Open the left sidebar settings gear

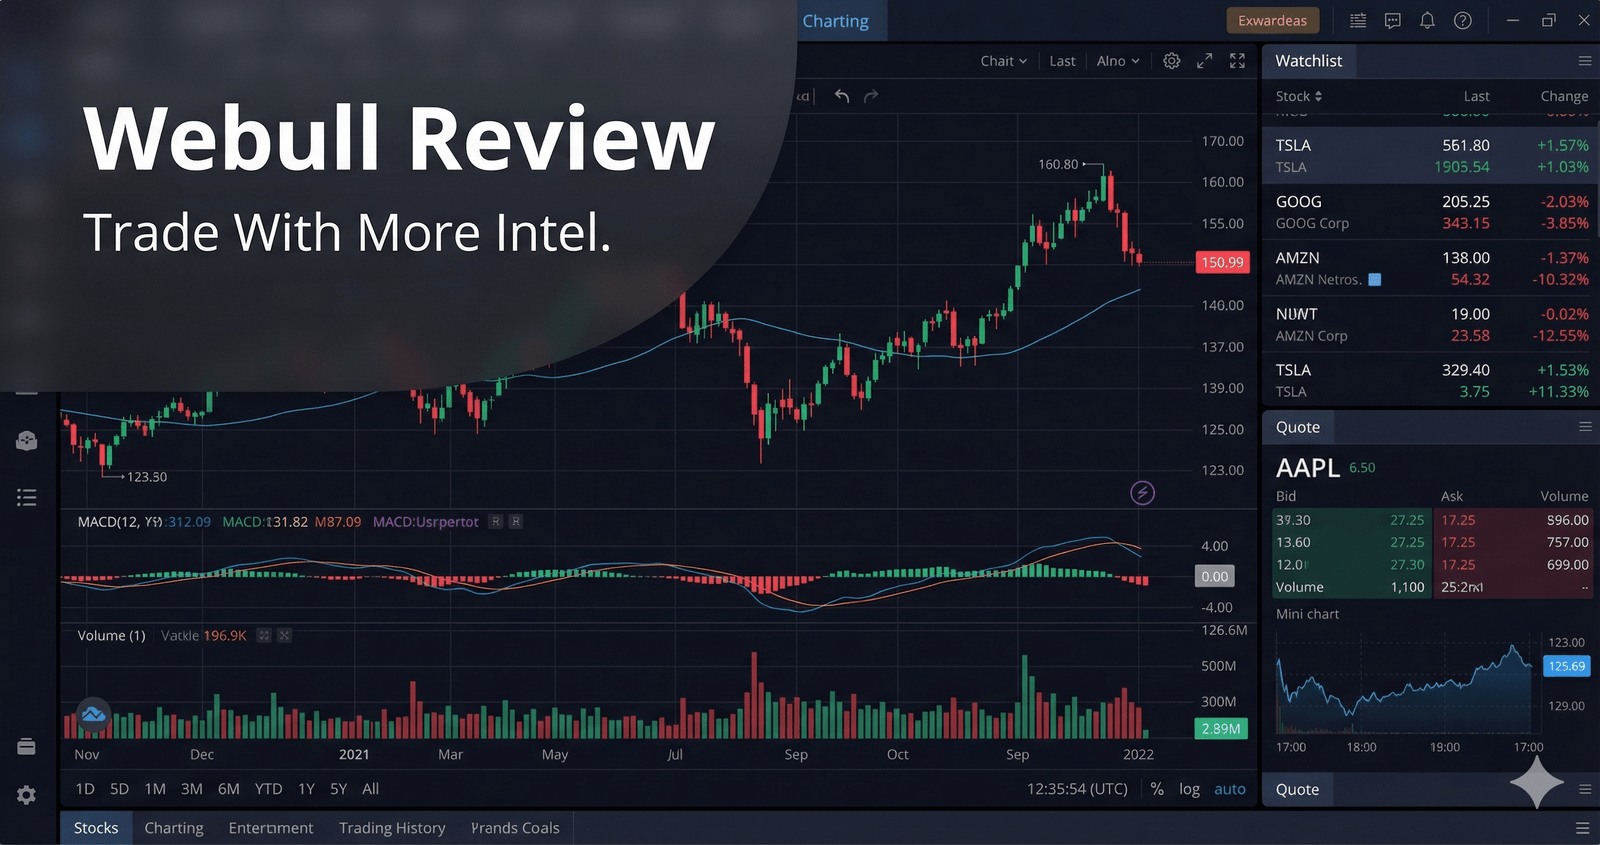27,795
